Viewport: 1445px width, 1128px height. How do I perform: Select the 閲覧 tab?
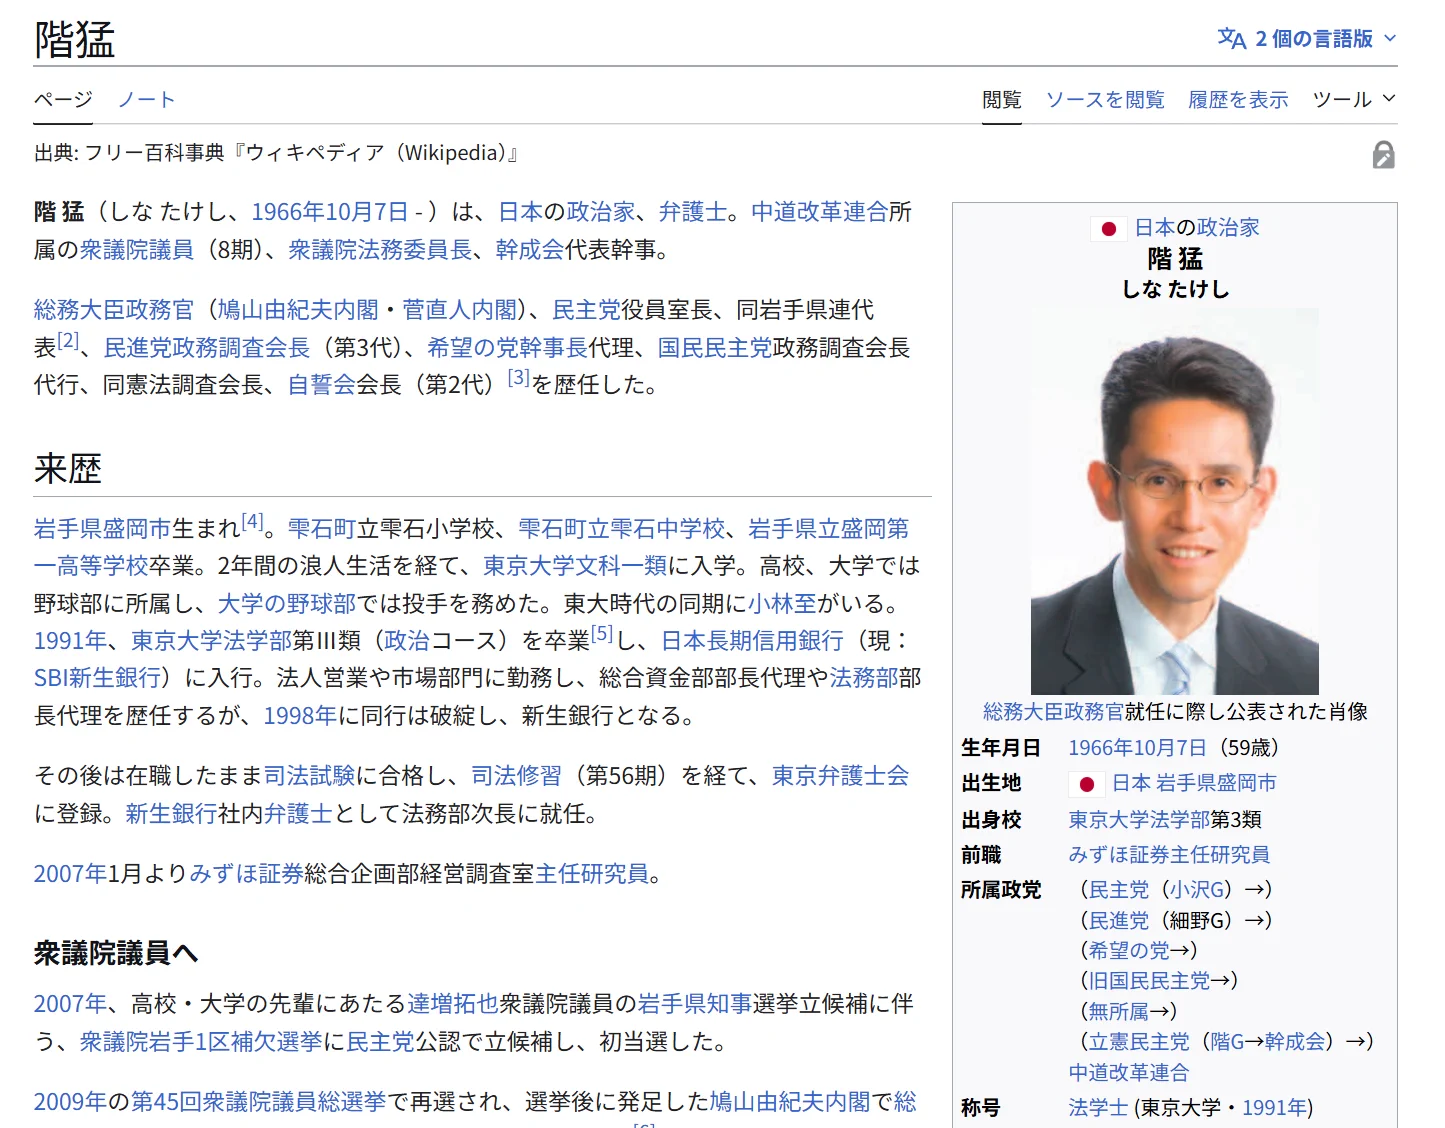1001,99
